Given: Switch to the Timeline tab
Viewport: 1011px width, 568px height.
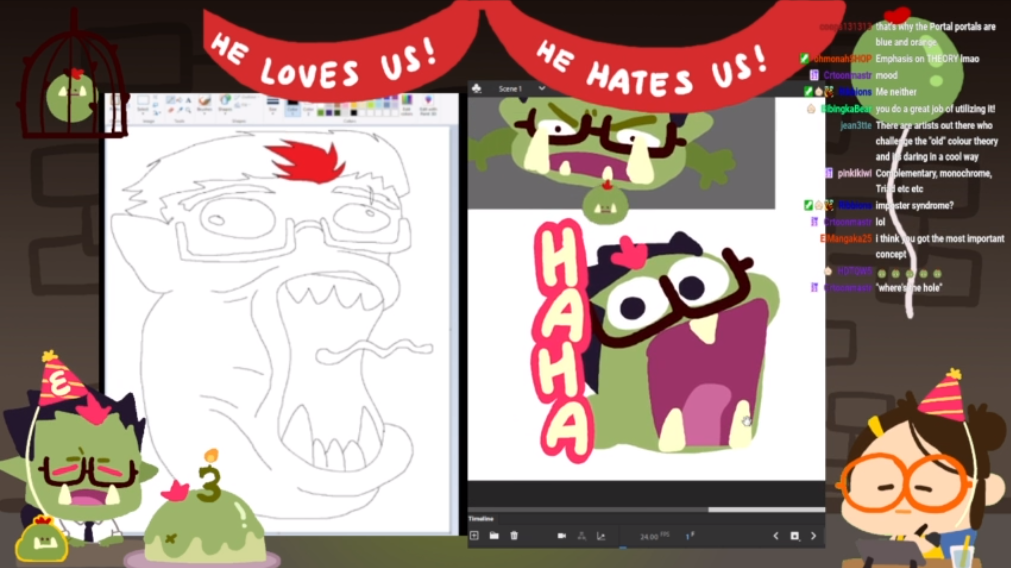Looking at the screenshot, I should pos(481,519).
